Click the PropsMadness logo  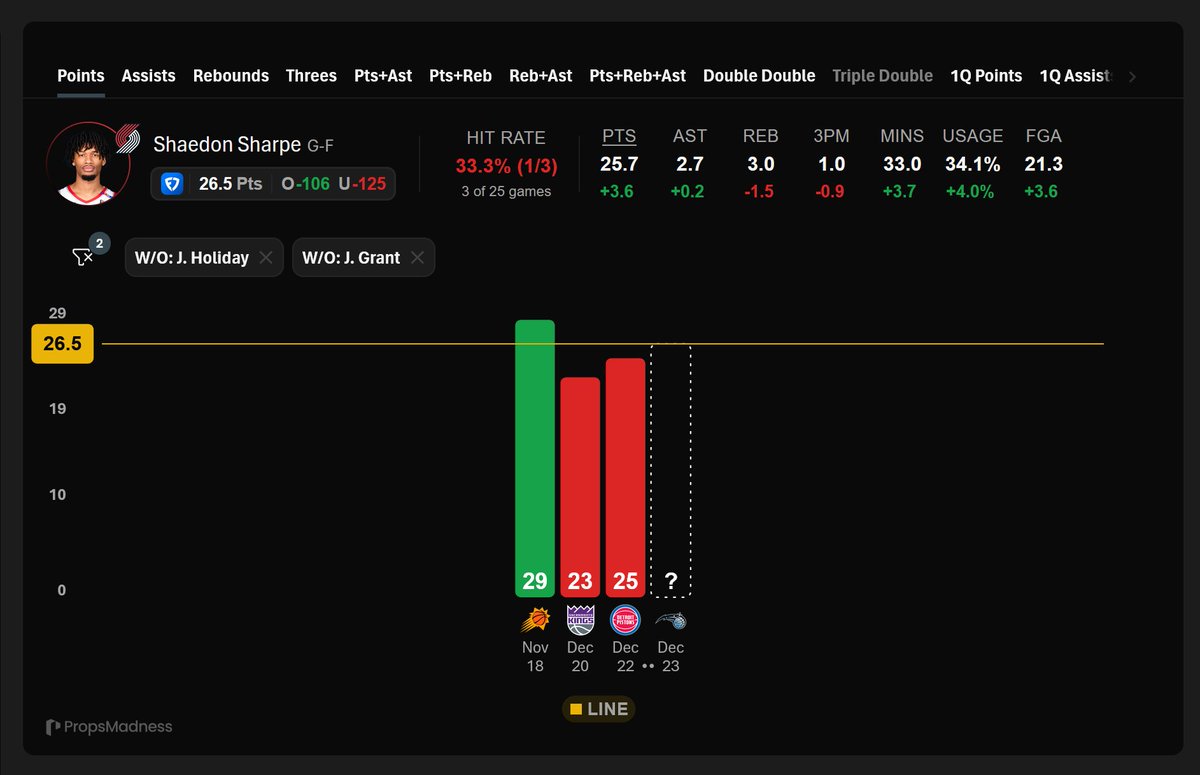pyautogui.click(x=109, y=727)
